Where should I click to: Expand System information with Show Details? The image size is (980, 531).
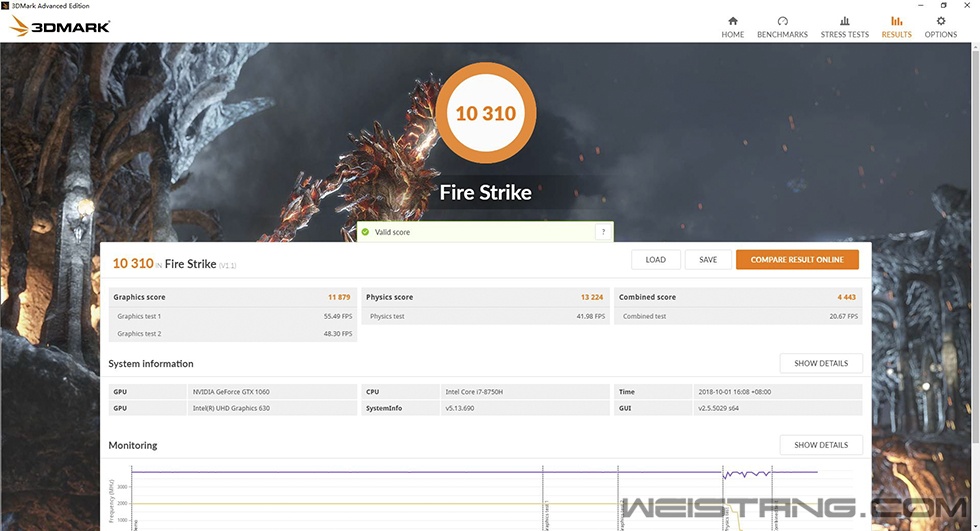820,364
